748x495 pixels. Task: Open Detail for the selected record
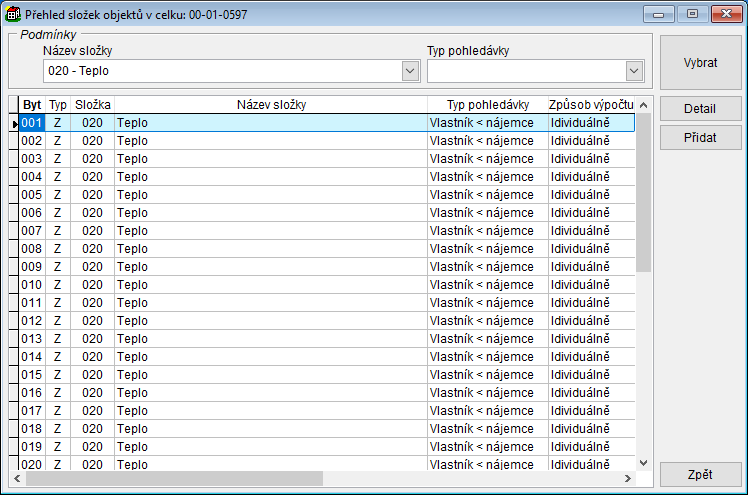(x=700, y=109)
